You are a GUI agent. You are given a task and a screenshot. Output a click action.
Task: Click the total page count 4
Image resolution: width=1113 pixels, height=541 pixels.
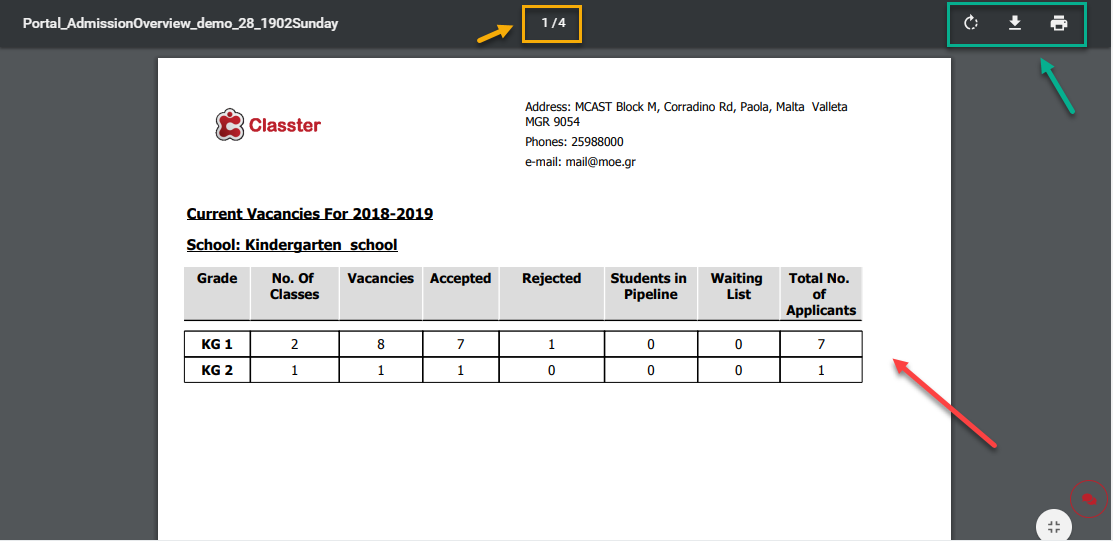pyautogui.click(x=561, y=23)
